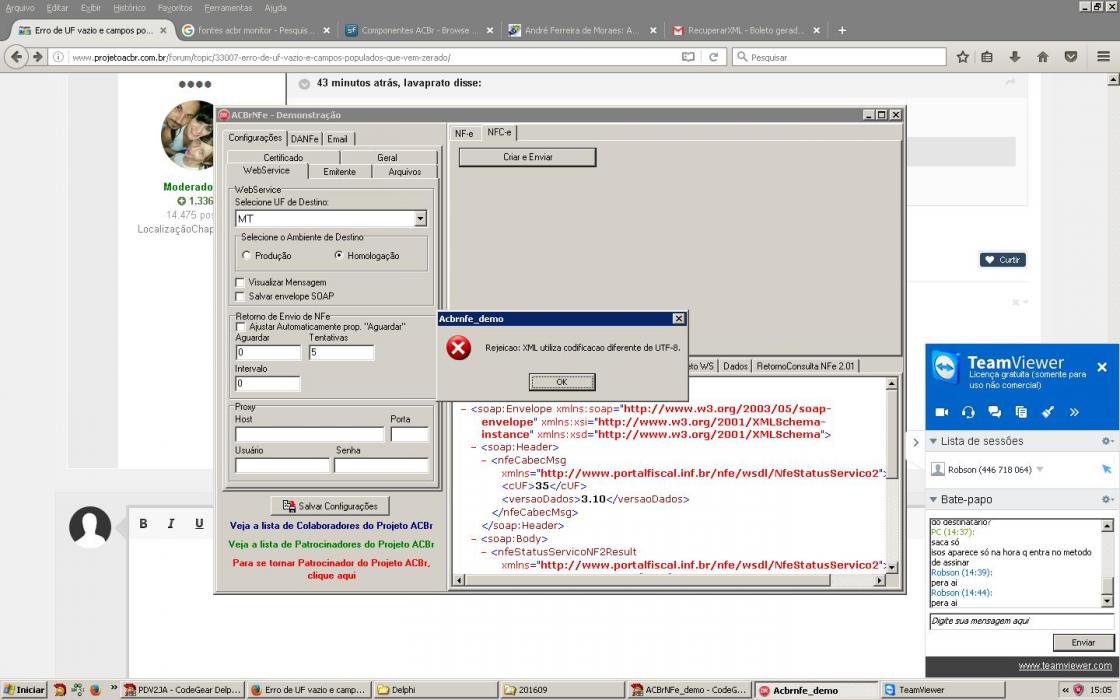Click OK in error dialog
This screenshot has width=1120, height=700.
point(561,382)
